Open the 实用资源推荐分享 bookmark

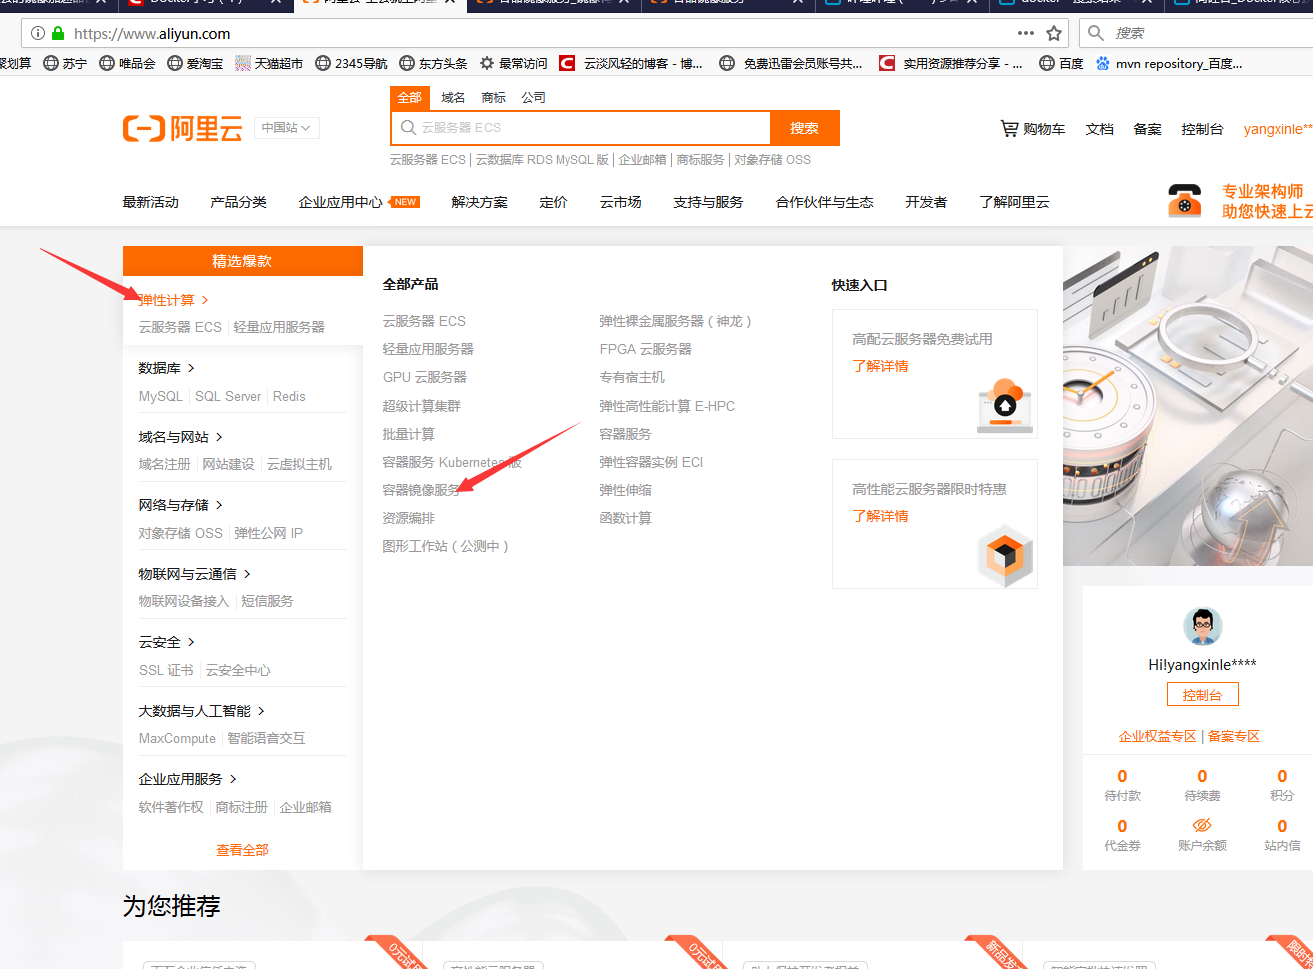coord(951,63)
